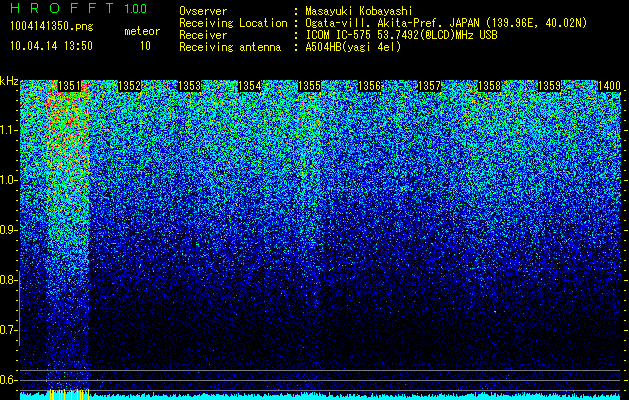Click the 1353 time marker

point(189,86)
